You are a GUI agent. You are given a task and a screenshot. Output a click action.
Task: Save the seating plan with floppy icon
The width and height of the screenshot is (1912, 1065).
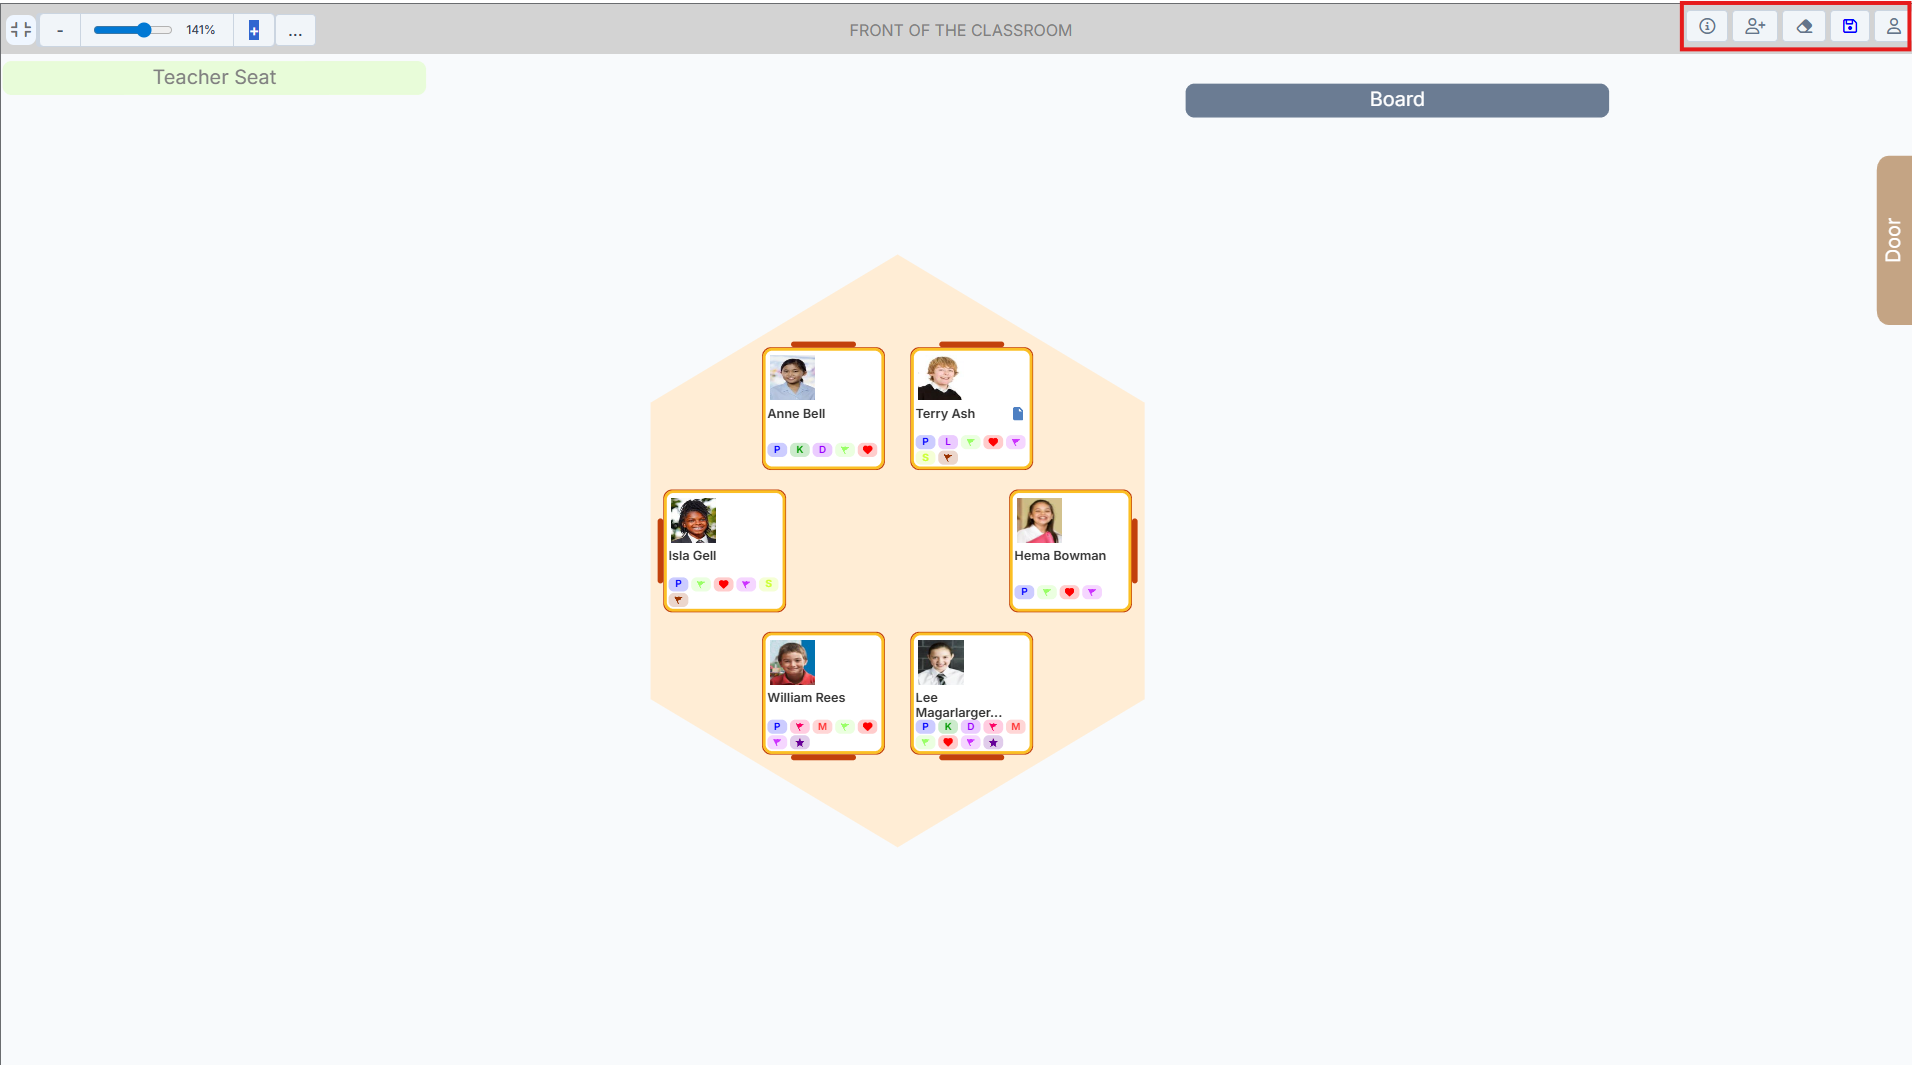(1850, 27)
